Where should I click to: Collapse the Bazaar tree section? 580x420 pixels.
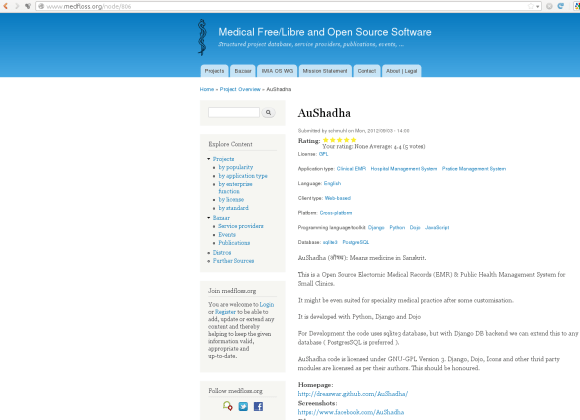point(209,218)
